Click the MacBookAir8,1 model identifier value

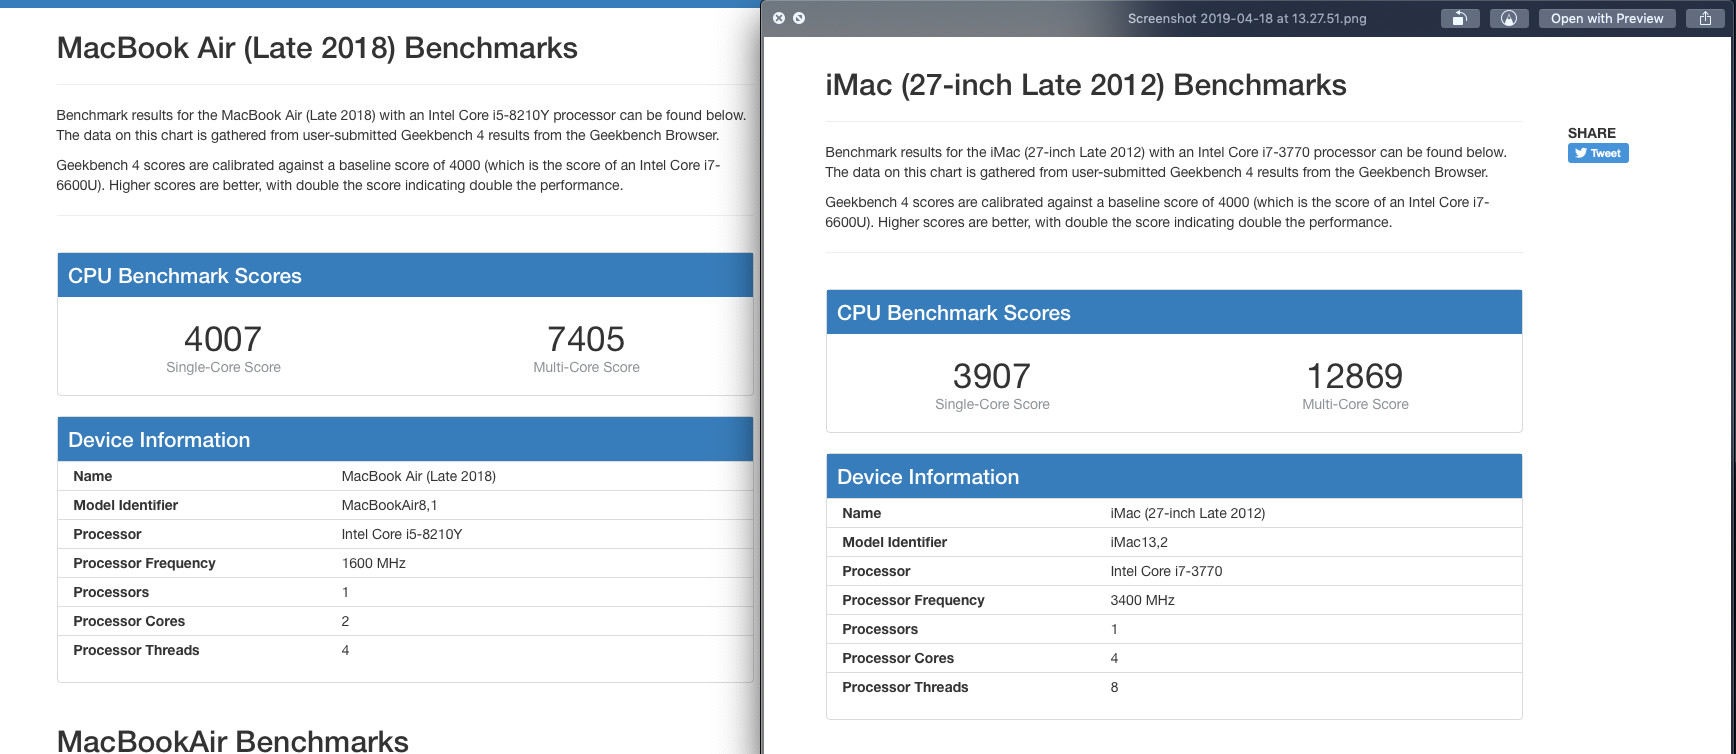coord(389,505)
